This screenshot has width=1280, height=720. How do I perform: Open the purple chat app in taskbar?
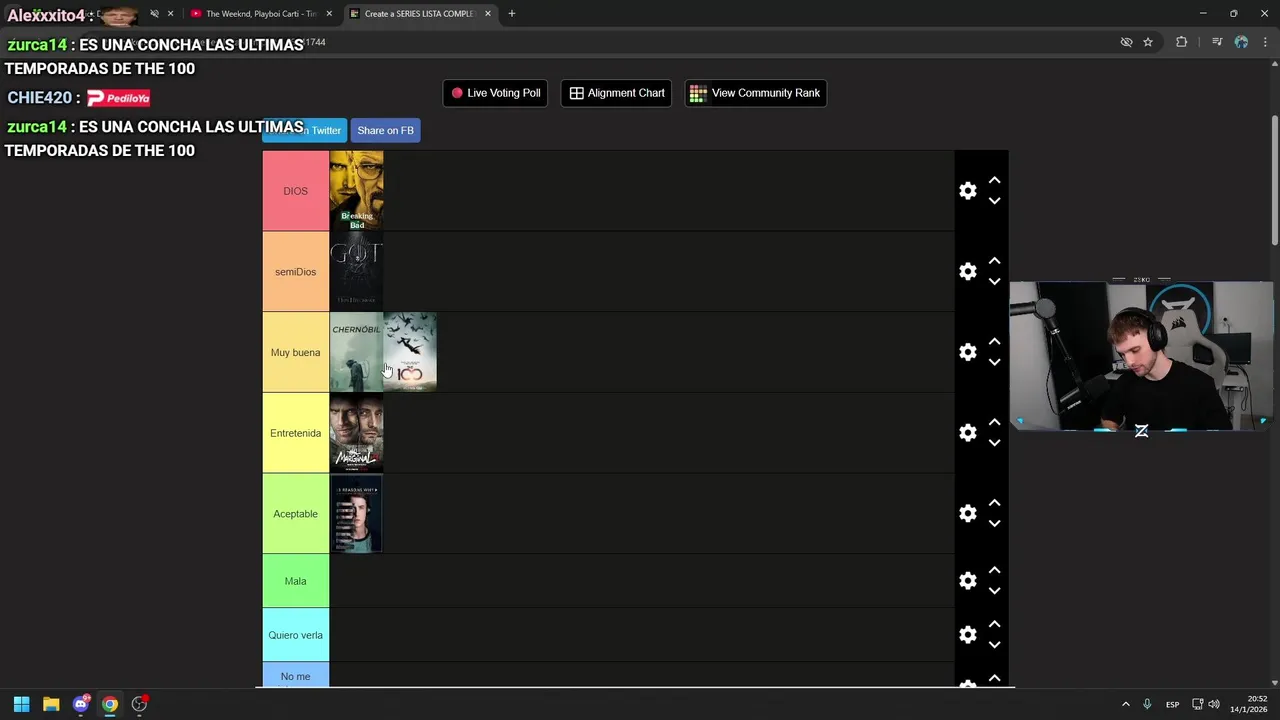click(81, 704)
